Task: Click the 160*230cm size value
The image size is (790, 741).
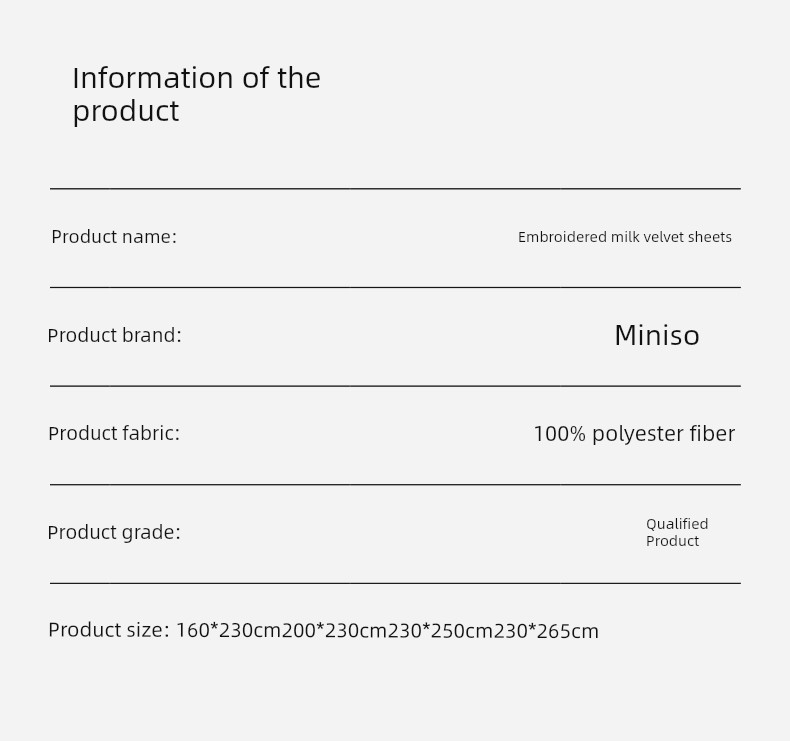Action: point(228,631)
